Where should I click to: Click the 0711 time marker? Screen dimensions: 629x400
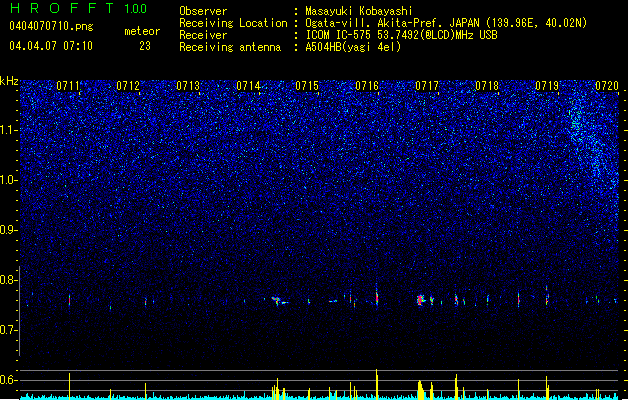[x=68, y=86]
